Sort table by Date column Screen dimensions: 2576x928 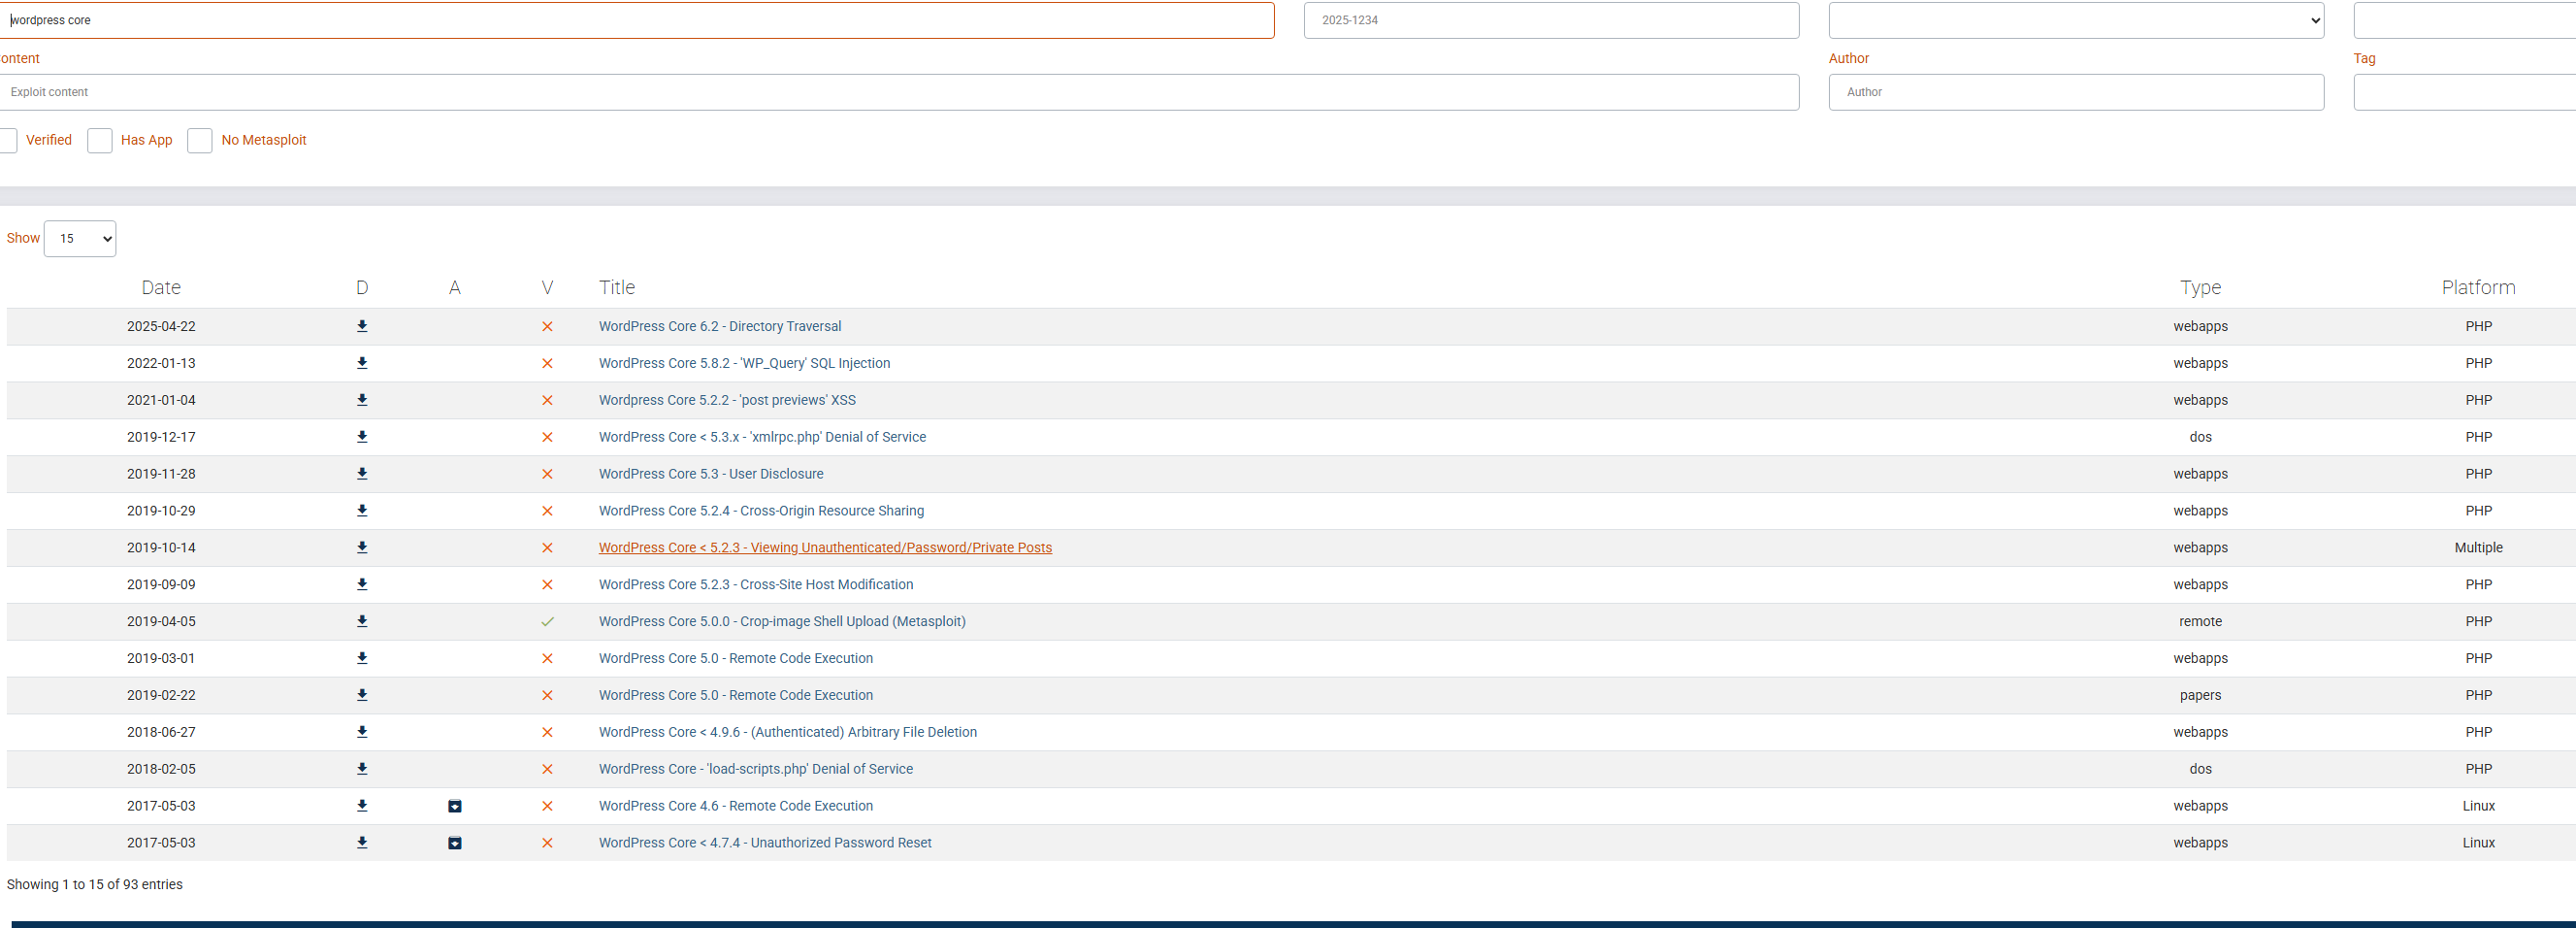point(161,288)
